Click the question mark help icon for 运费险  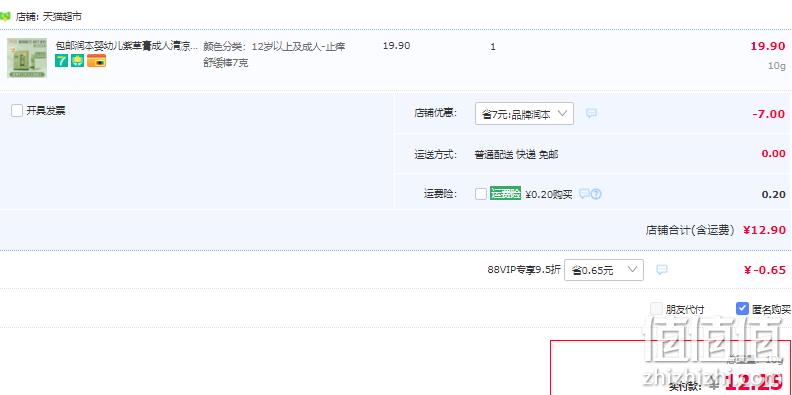click(596, 194)
